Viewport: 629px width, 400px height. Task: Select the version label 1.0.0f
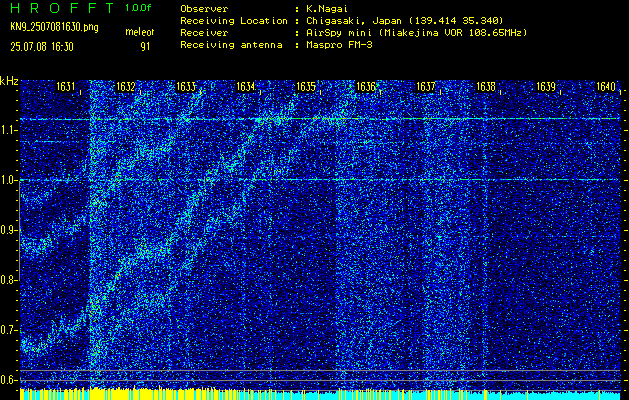click(138, 8)
